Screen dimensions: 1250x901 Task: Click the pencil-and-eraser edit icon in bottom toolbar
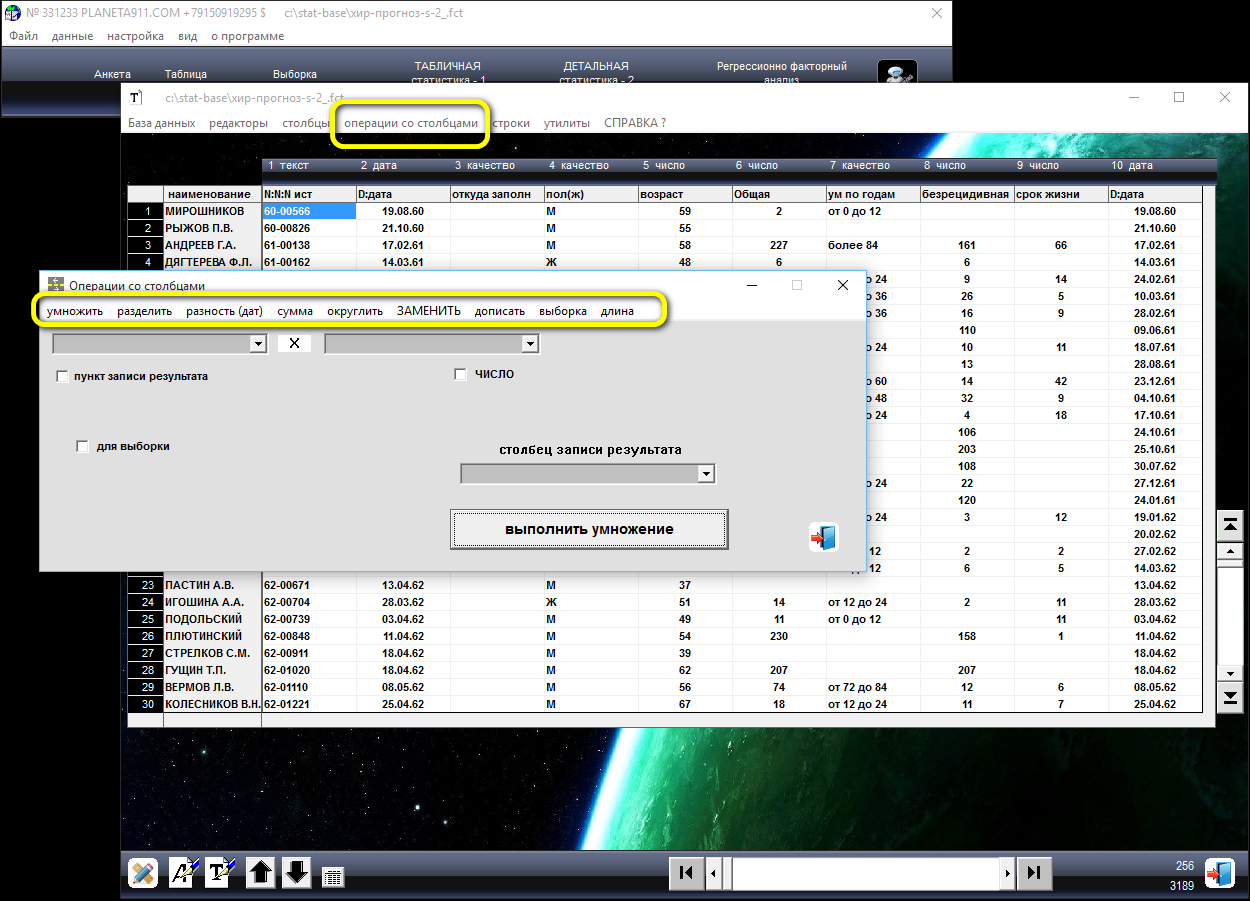tap(143, 872)
